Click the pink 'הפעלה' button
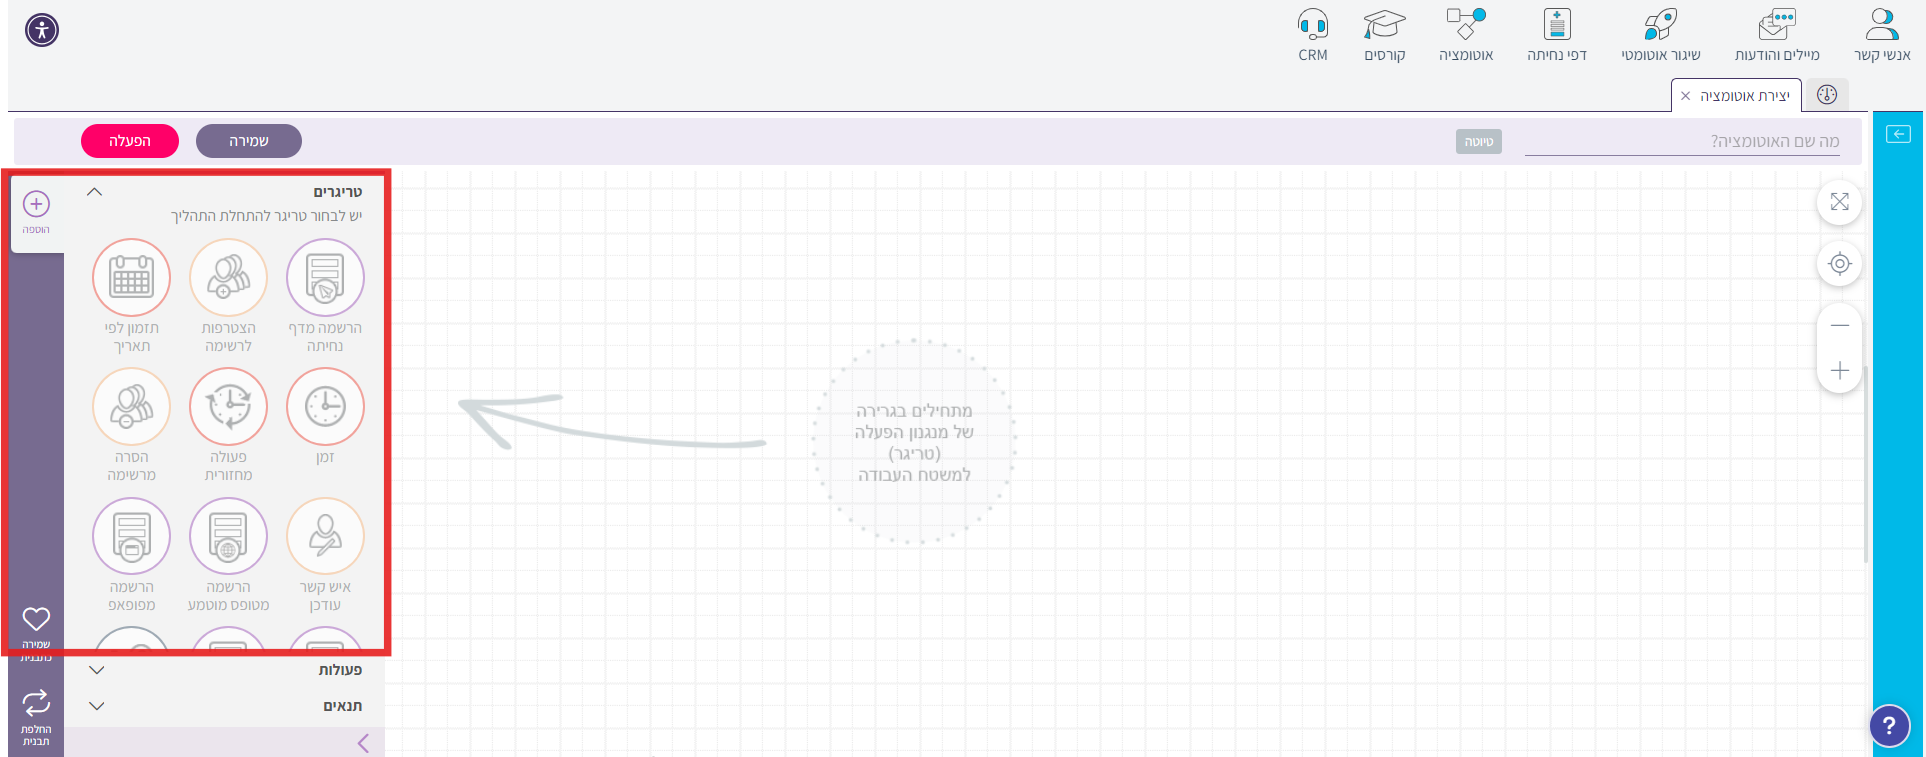 coord(130,141)
